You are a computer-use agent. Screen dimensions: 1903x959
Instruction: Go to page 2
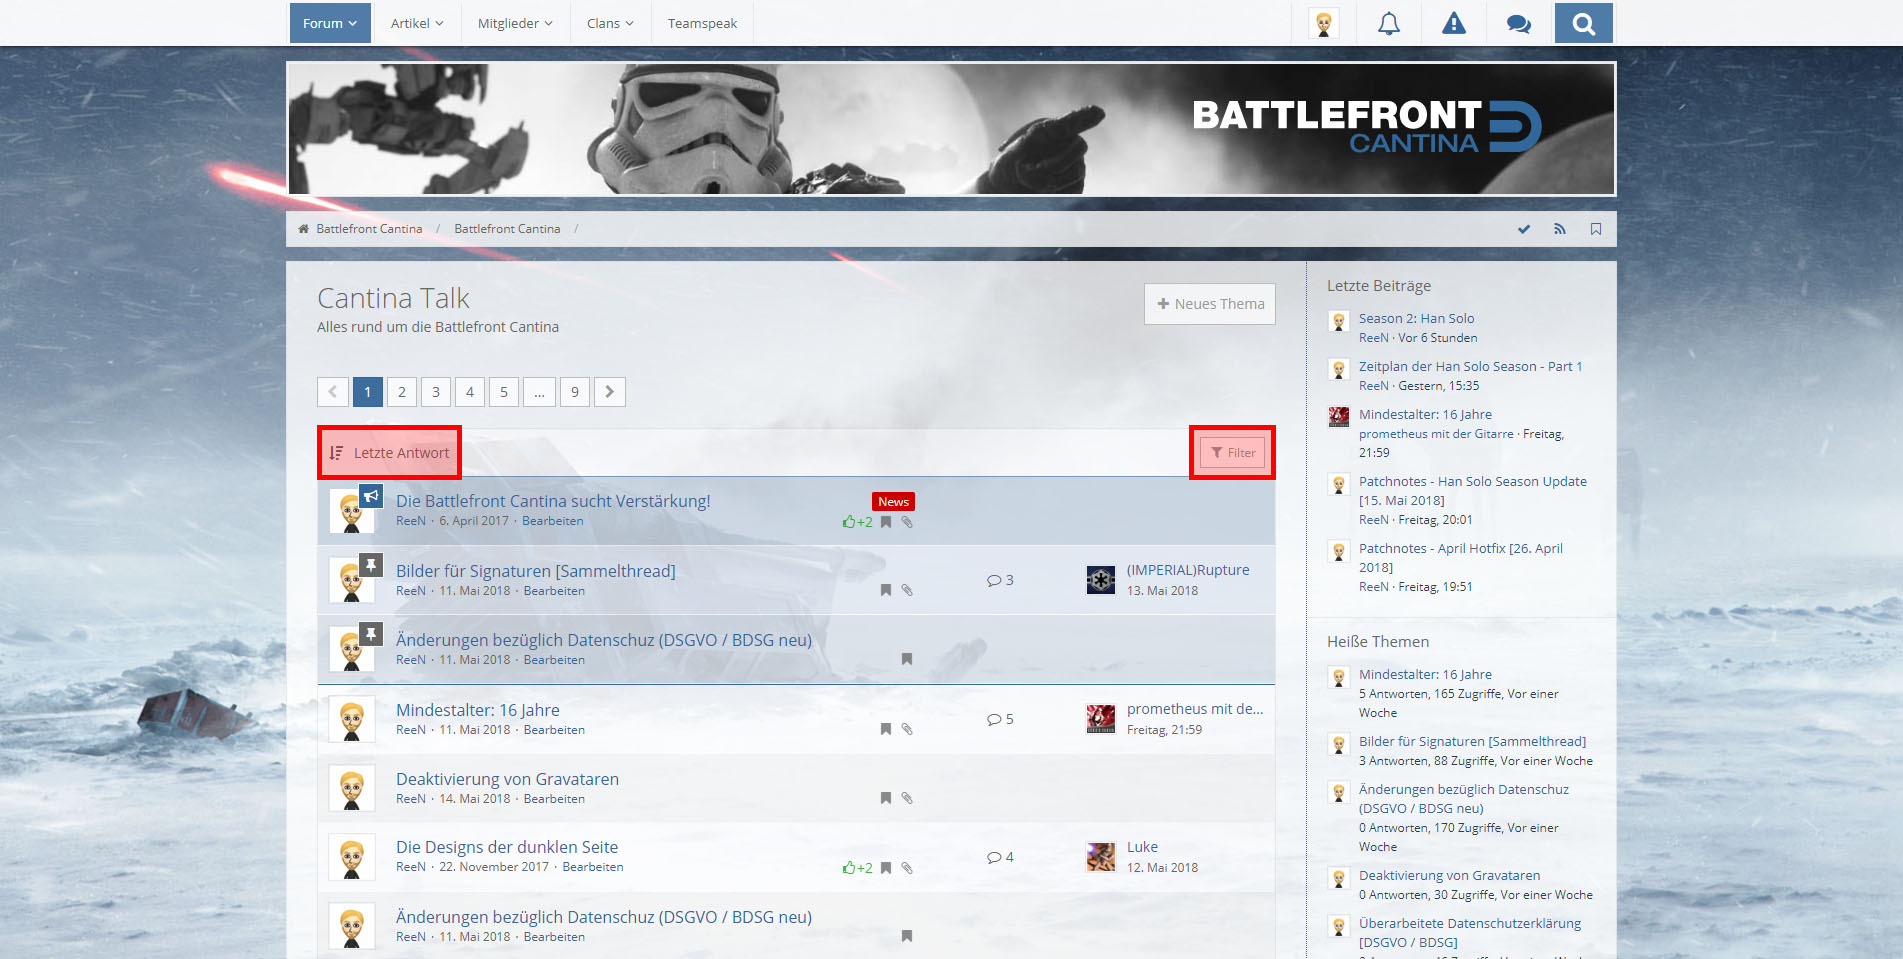pos(402,392)
